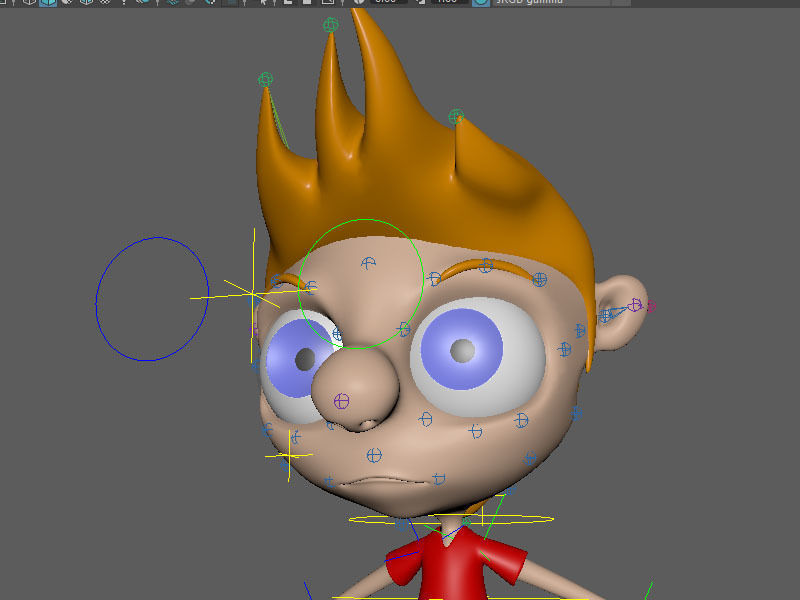The image size is (800, 600).
Task: Select cheek control right of the nostril
Action: 425,419
